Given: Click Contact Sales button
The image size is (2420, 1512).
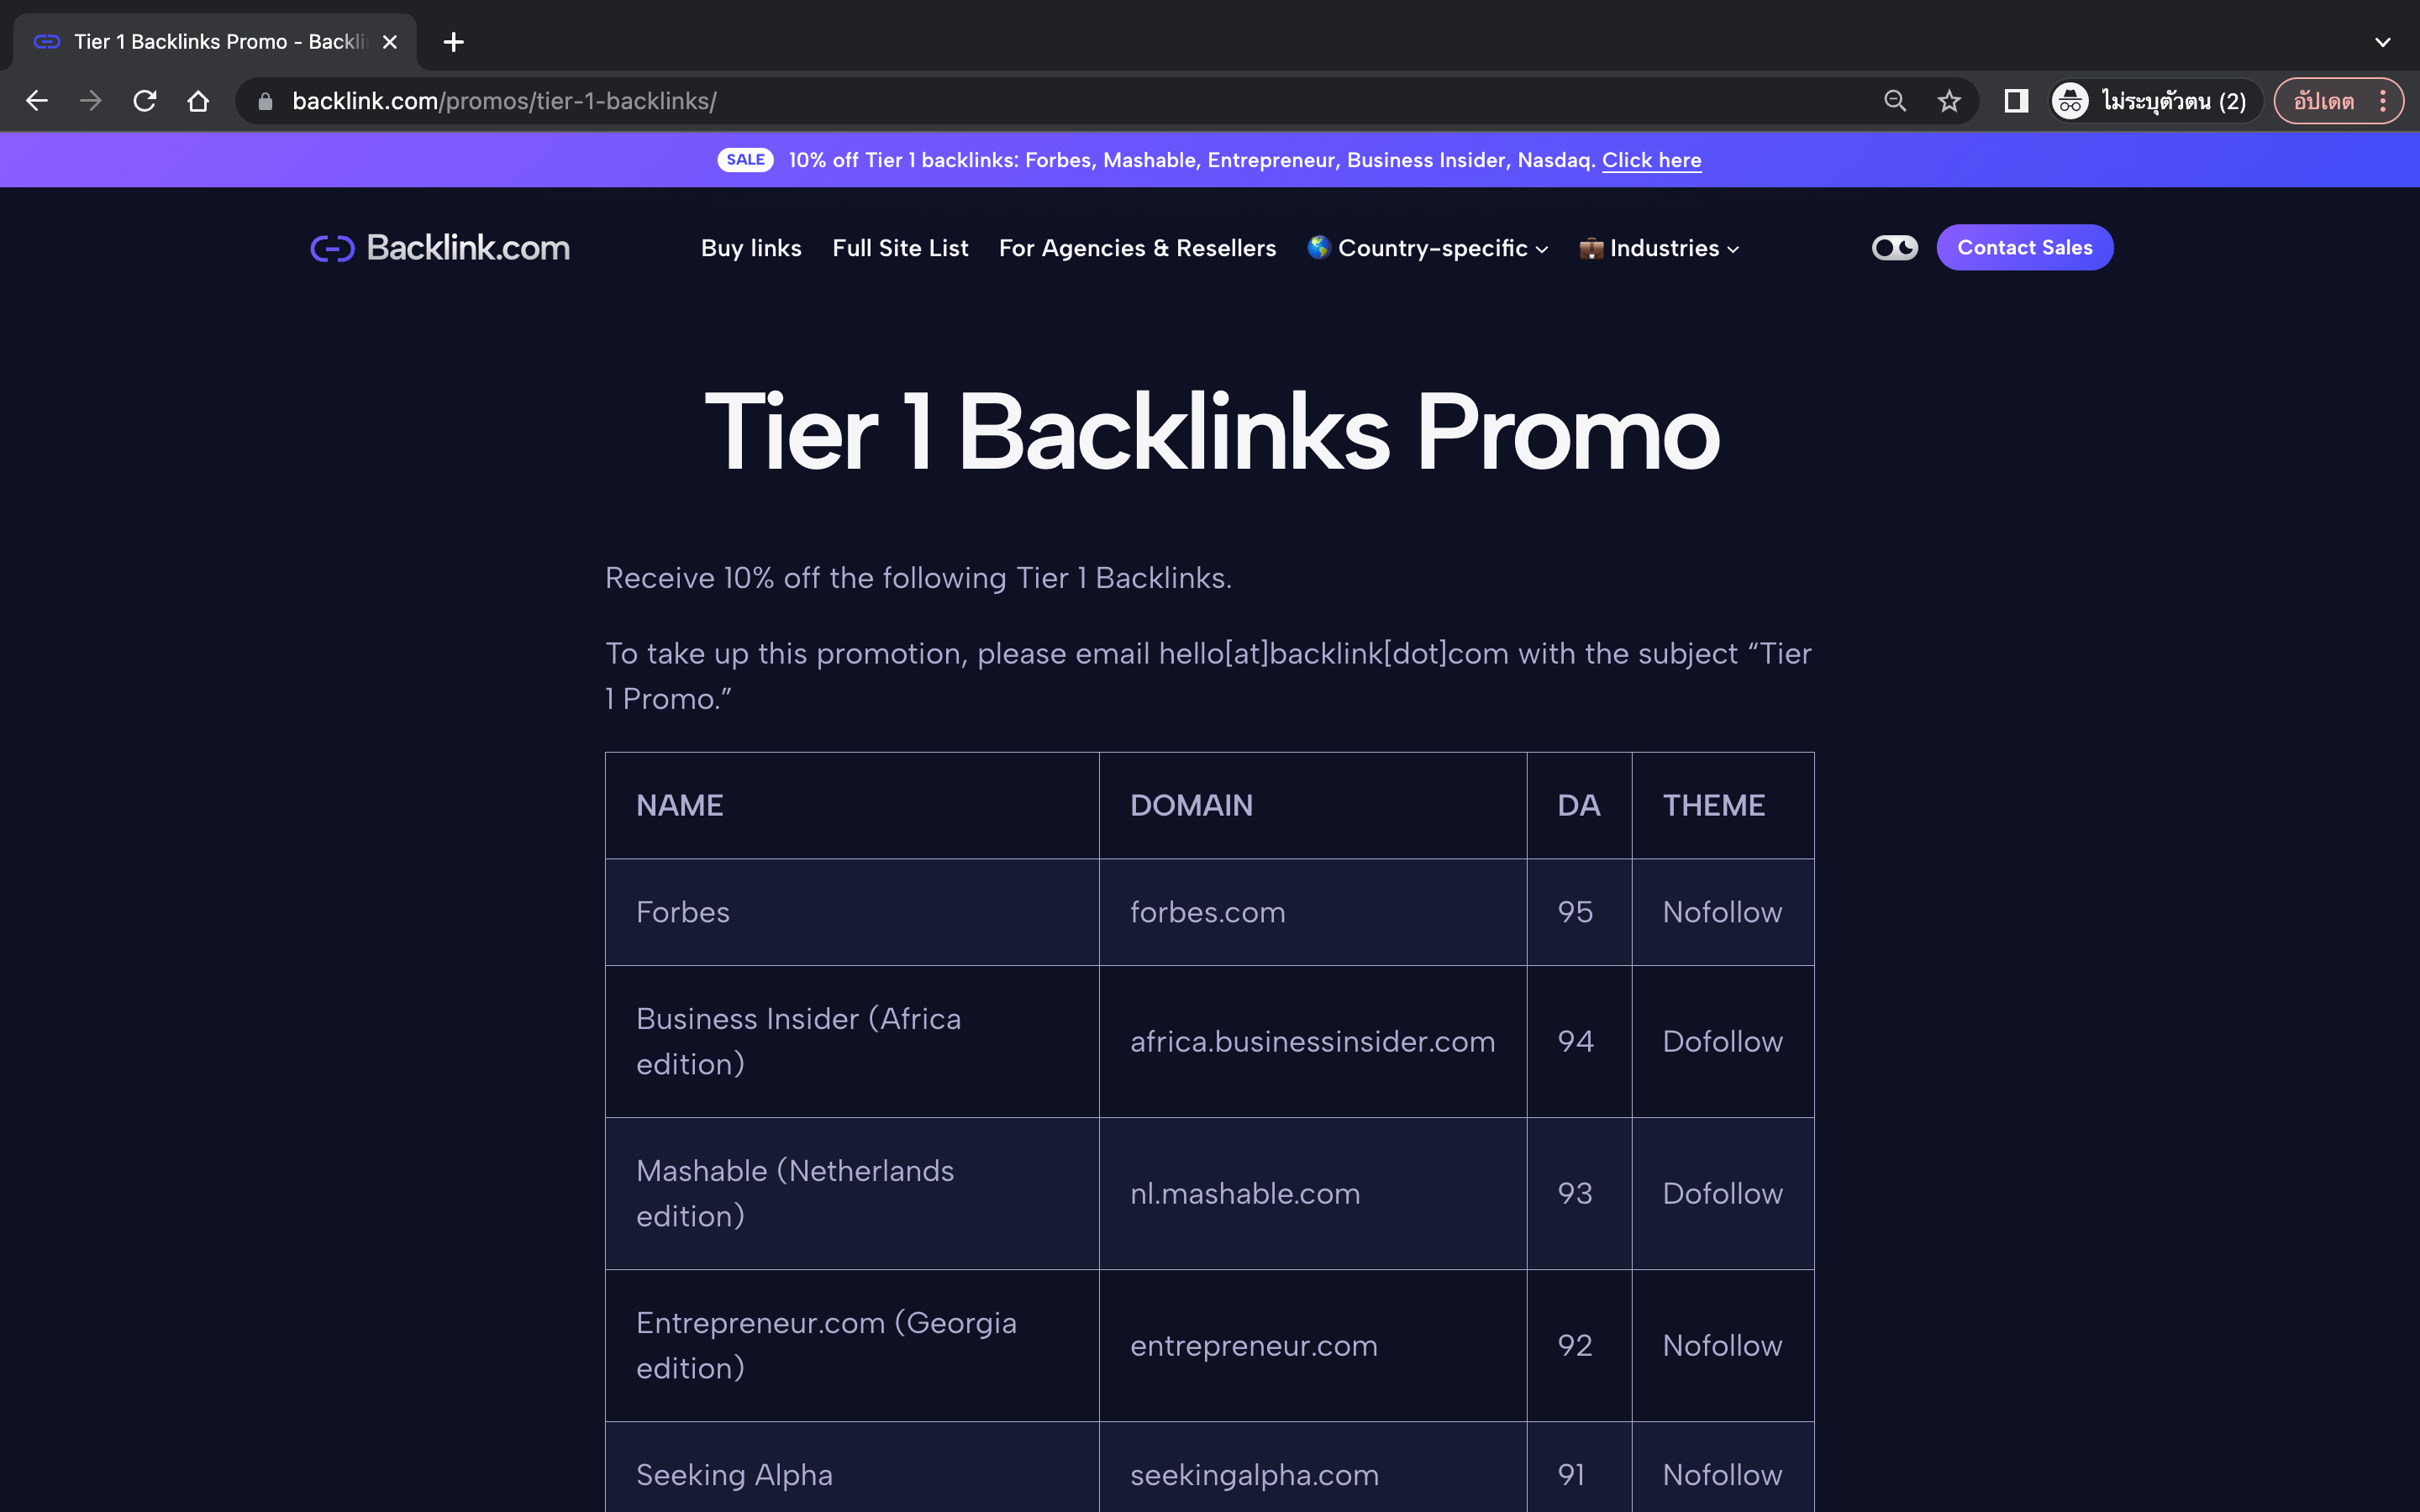Looking at the screenshot, I should (2025, 247).
